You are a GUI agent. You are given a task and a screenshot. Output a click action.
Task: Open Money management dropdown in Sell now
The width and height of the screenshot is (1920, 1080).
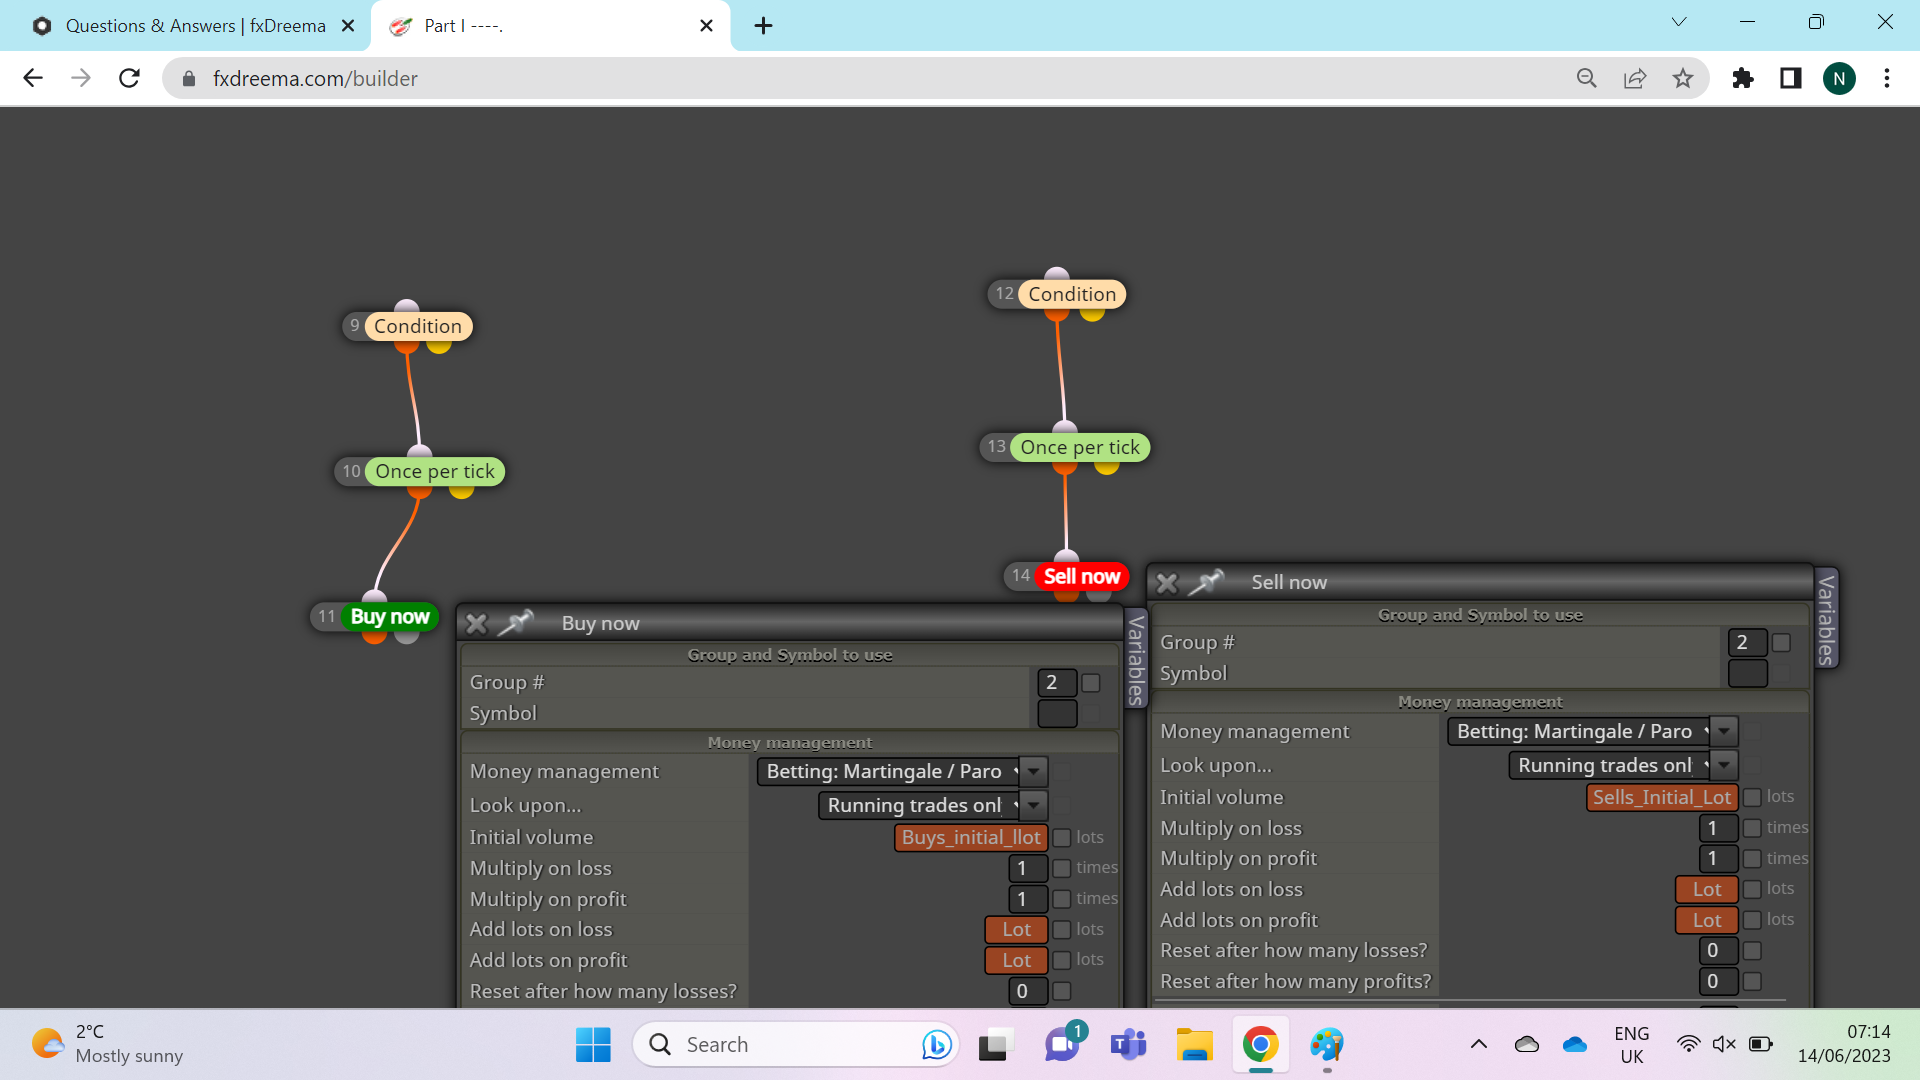pyautogui.click(x=1592, y=732)
